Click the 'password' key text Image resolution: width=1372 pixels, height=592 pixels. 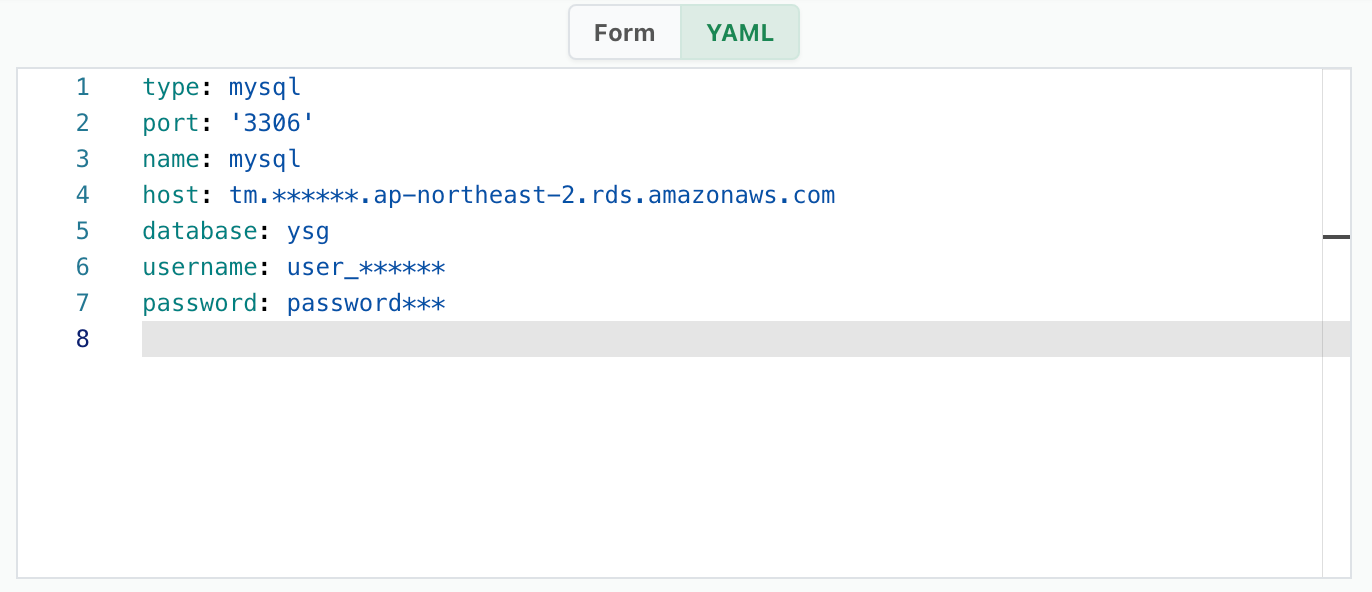point(200,303)
